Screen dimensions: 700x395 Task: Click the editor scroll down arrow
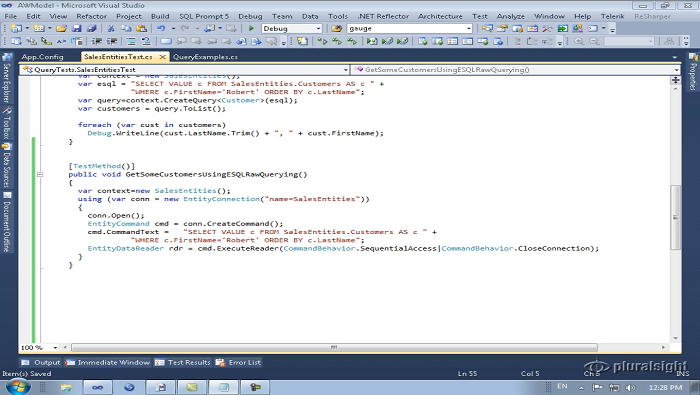tap(675, 338)
